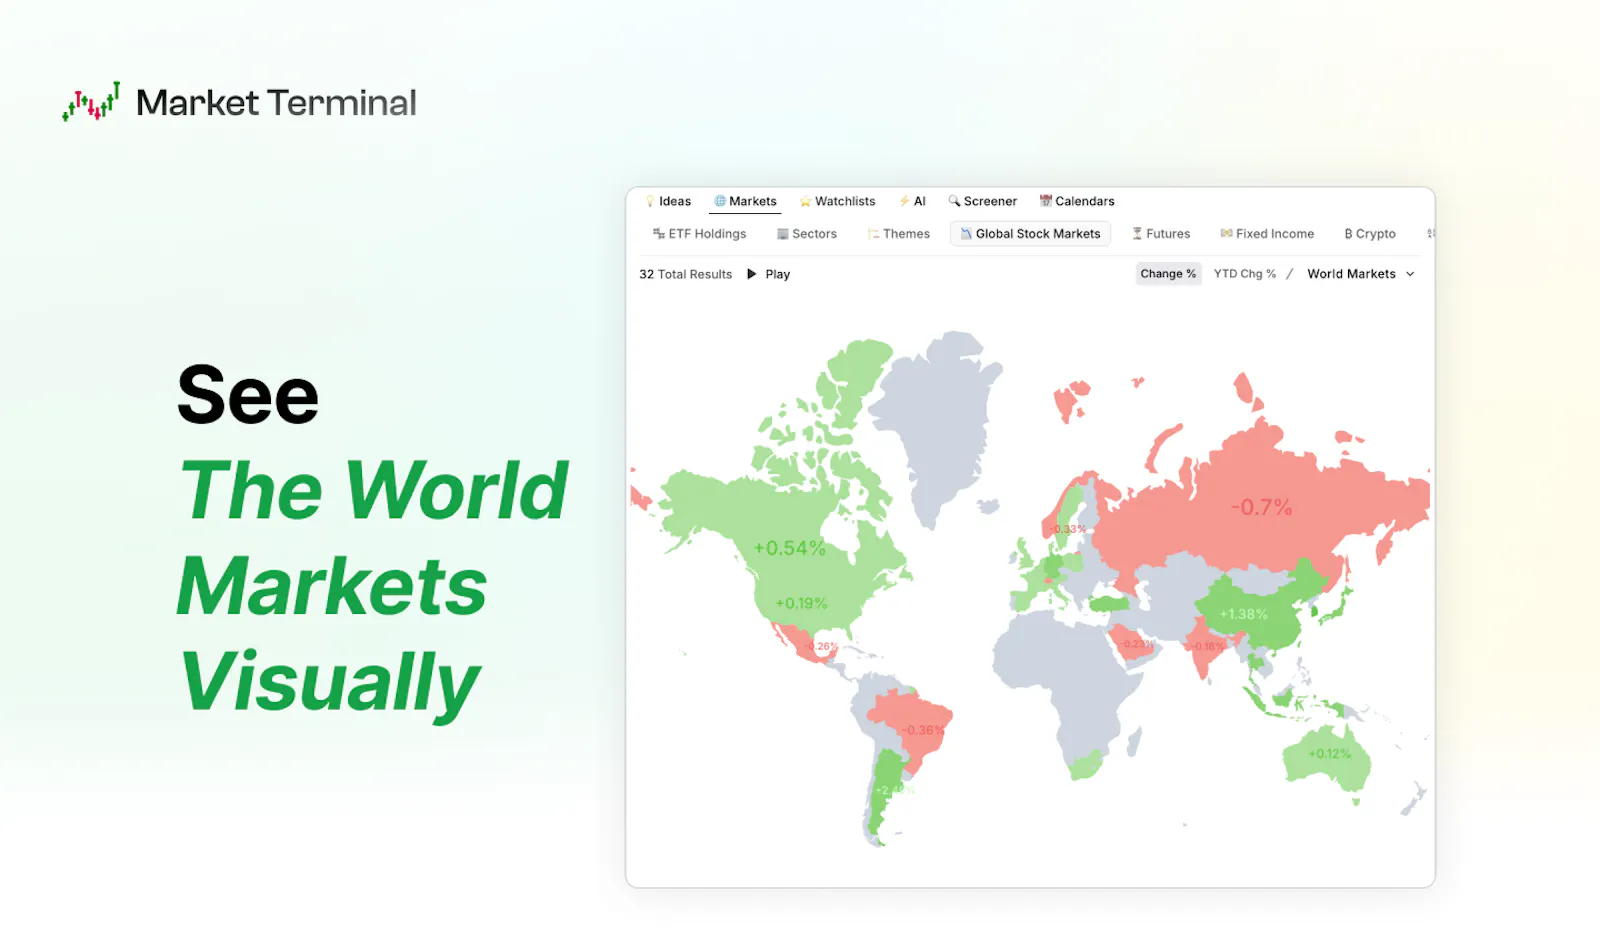Open the Crypto sub-tab

pyautogui.click(x=1370, y=234)
